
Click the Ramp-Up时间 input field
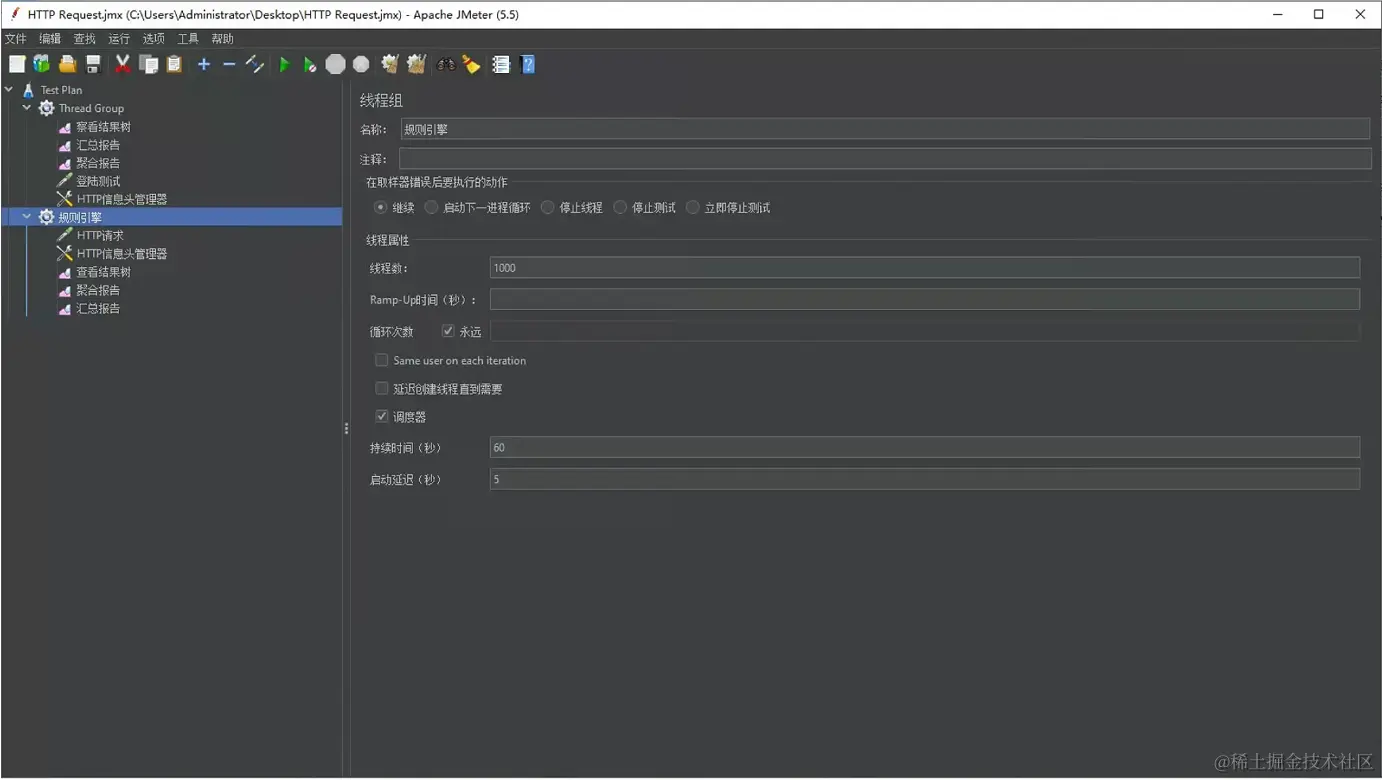[924, 299]
